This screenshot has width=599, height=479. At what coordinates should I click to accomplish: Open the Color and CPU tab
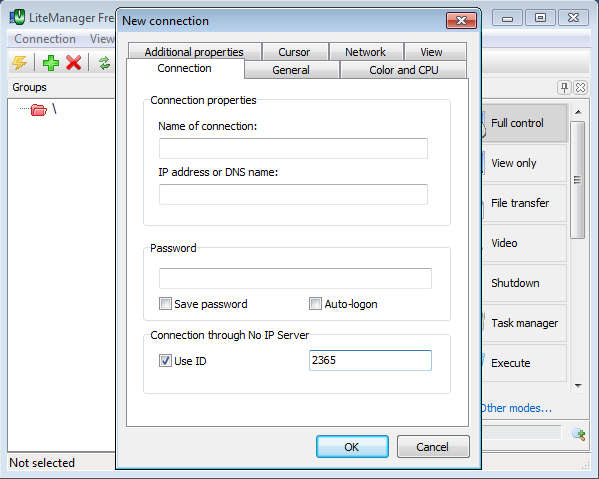403,70
